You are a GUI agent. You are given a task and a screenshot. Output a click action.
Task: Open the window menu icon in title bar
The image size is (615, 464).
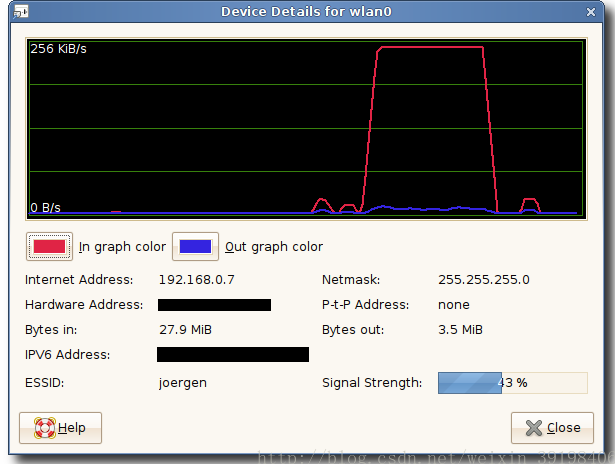(21, 12)
